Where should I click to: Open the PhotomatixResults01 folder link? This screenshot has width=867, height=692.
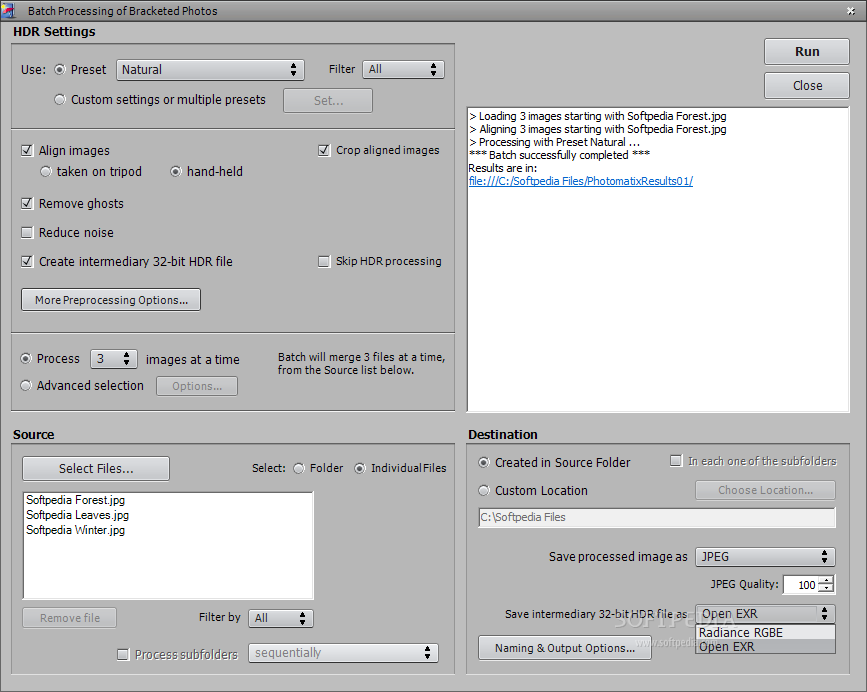coord(581,181)
